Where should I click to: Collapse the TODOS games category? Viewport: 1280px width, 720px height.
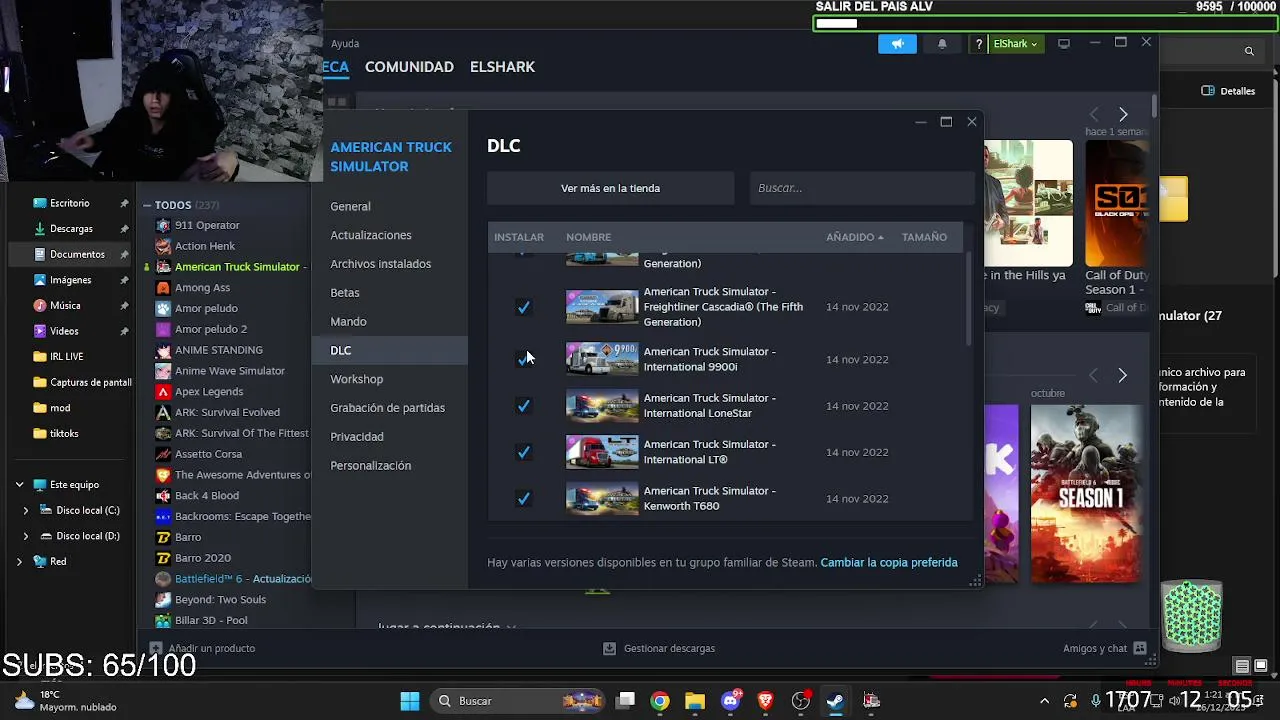point(147,205)
